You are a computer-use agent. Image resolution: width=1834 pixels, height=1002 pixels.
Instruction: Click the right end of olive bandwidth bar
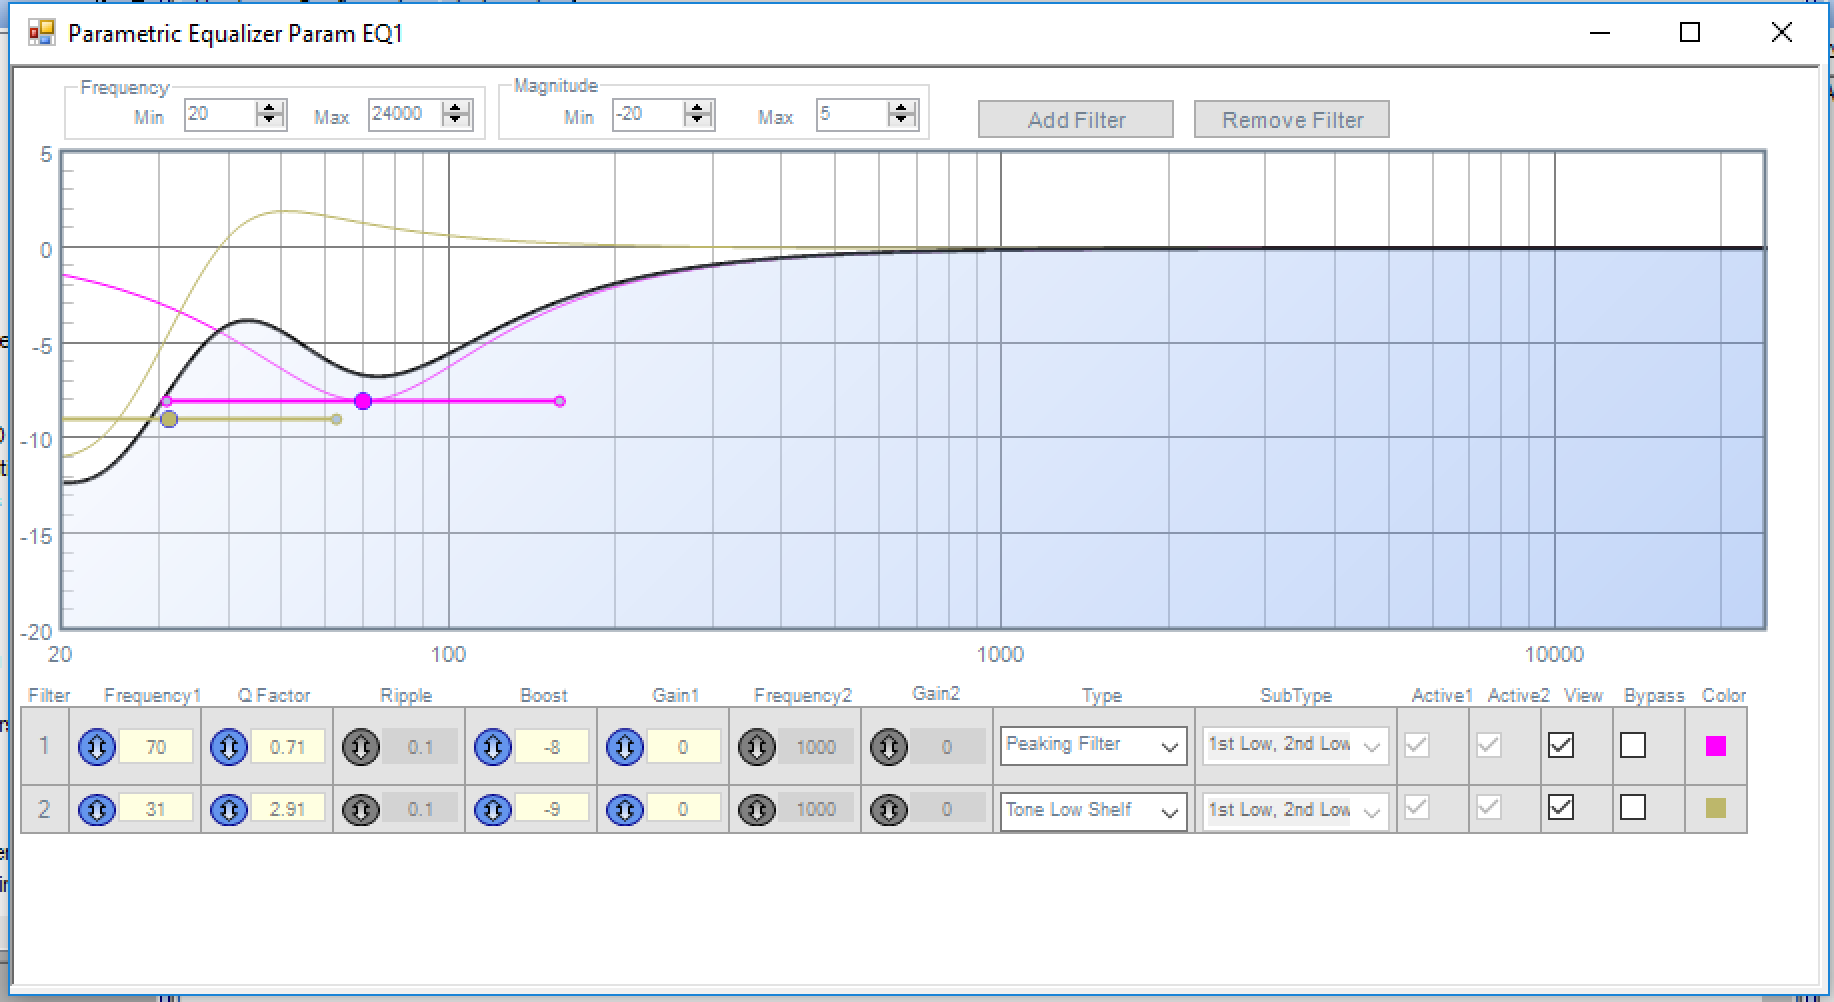(337, 419)
